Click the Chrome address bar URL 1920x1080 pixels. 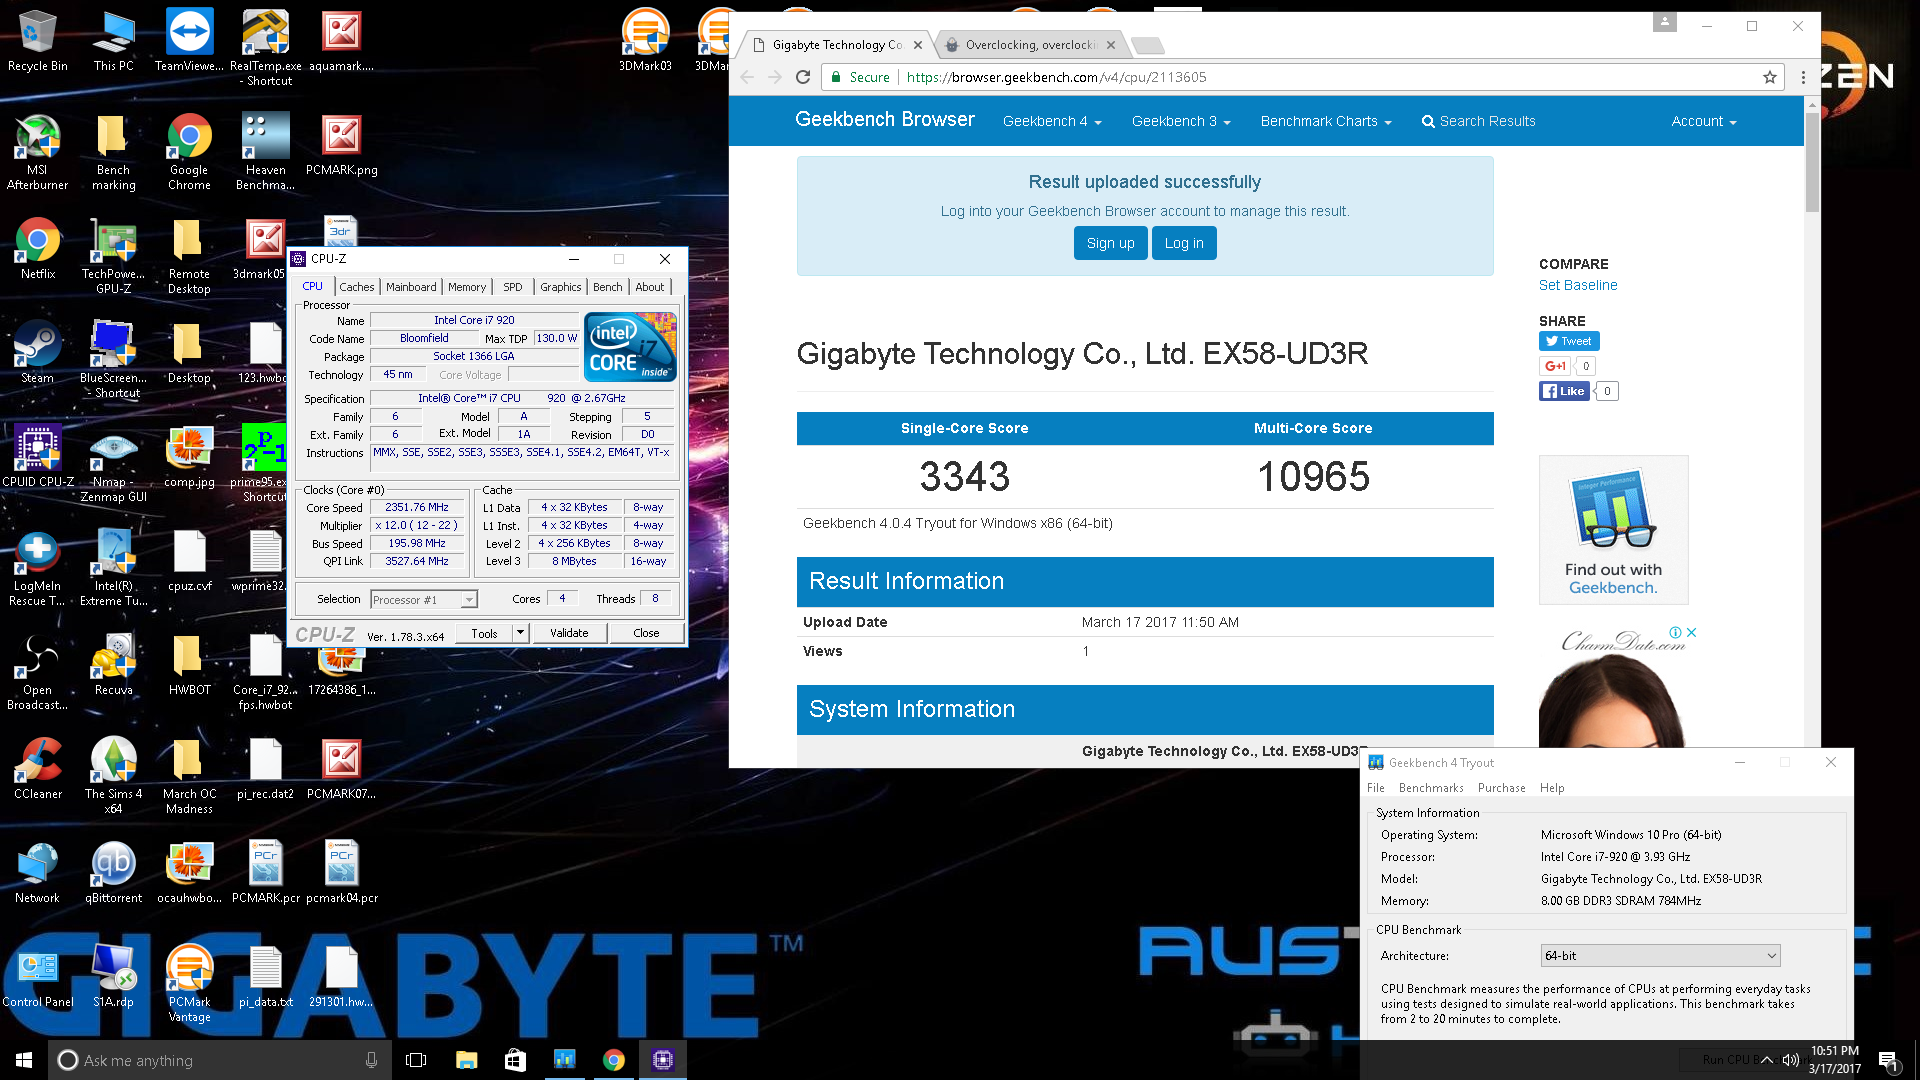tap(1056, 77)
